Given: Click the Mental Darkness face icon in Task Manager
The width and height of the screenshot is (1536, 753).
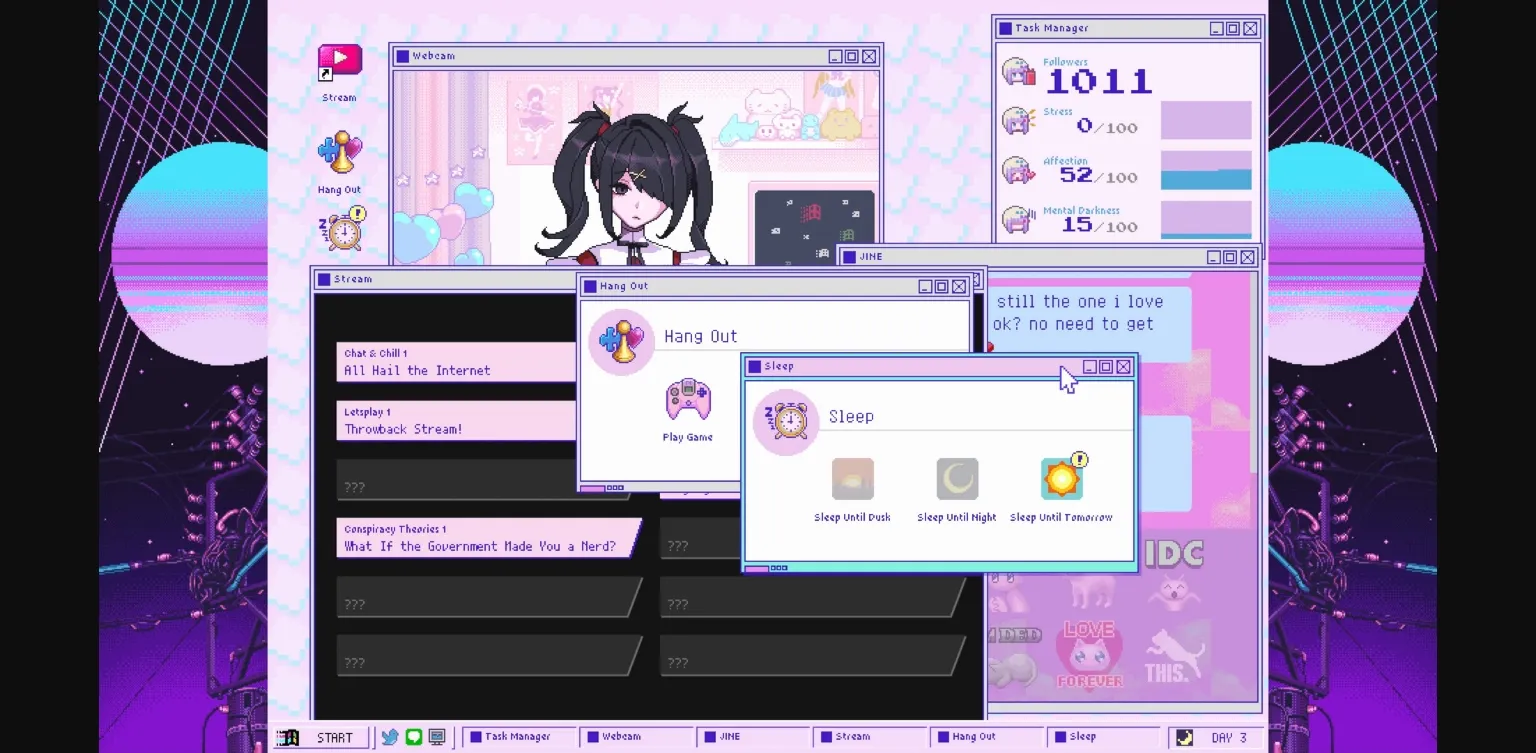Looking at the screenshot, I should (x=1016, y=217).
